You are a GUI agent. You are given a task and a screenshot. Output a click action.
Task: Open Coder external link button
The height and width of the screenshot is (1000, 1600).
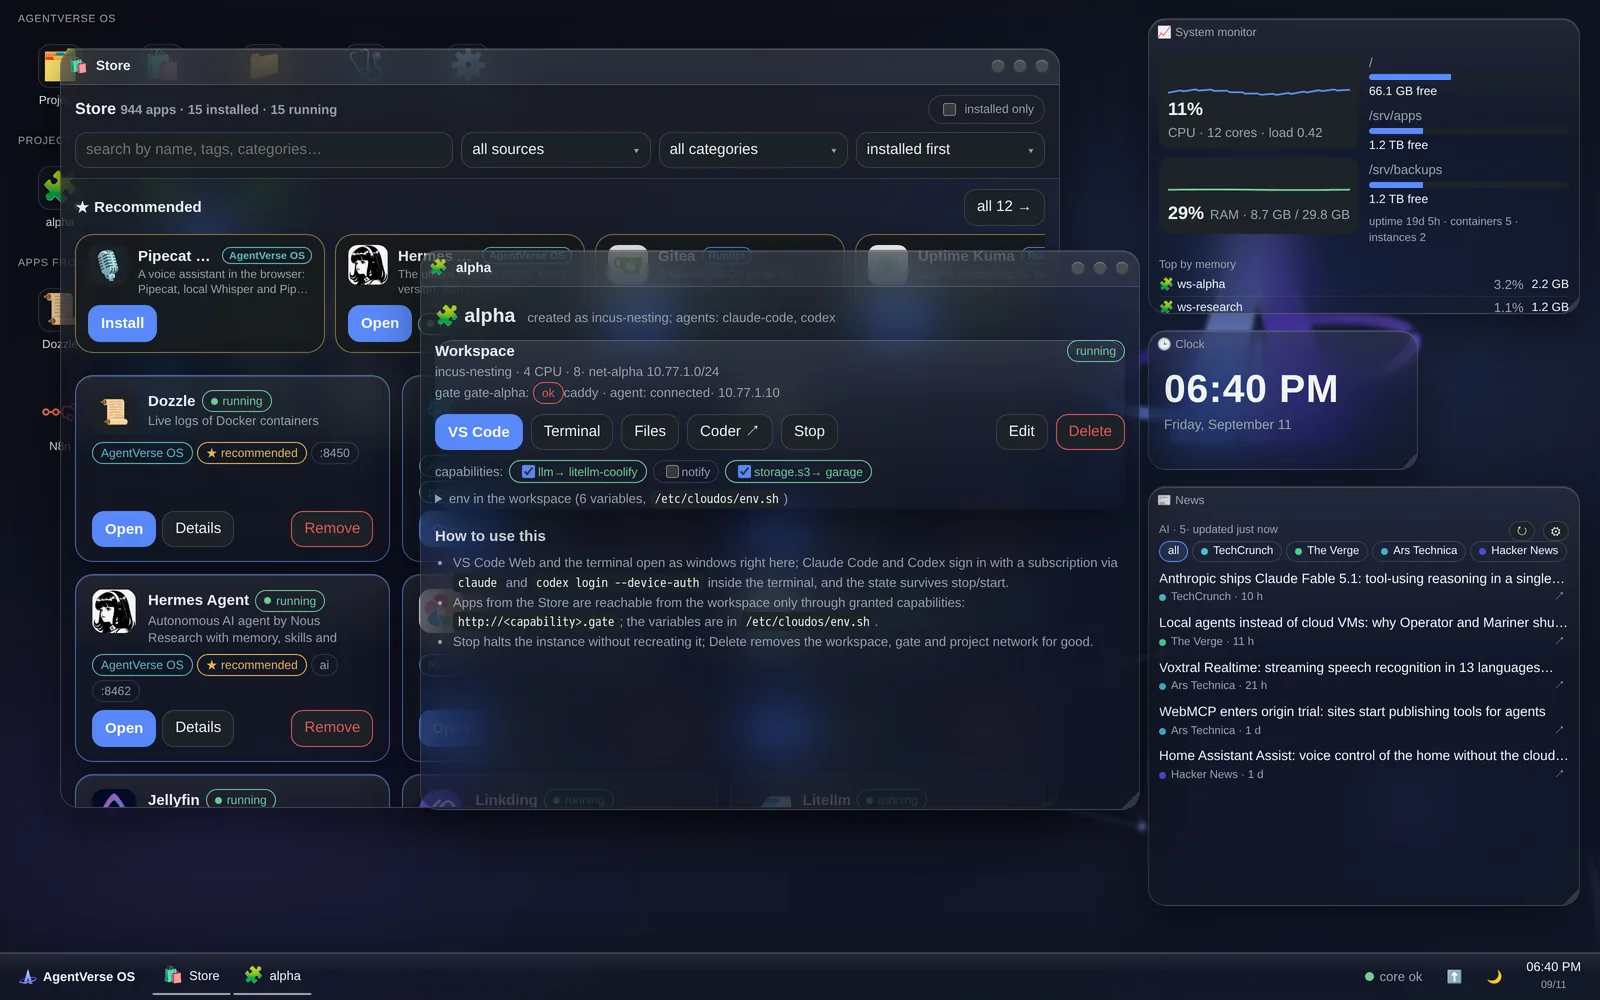pos(729,431)
